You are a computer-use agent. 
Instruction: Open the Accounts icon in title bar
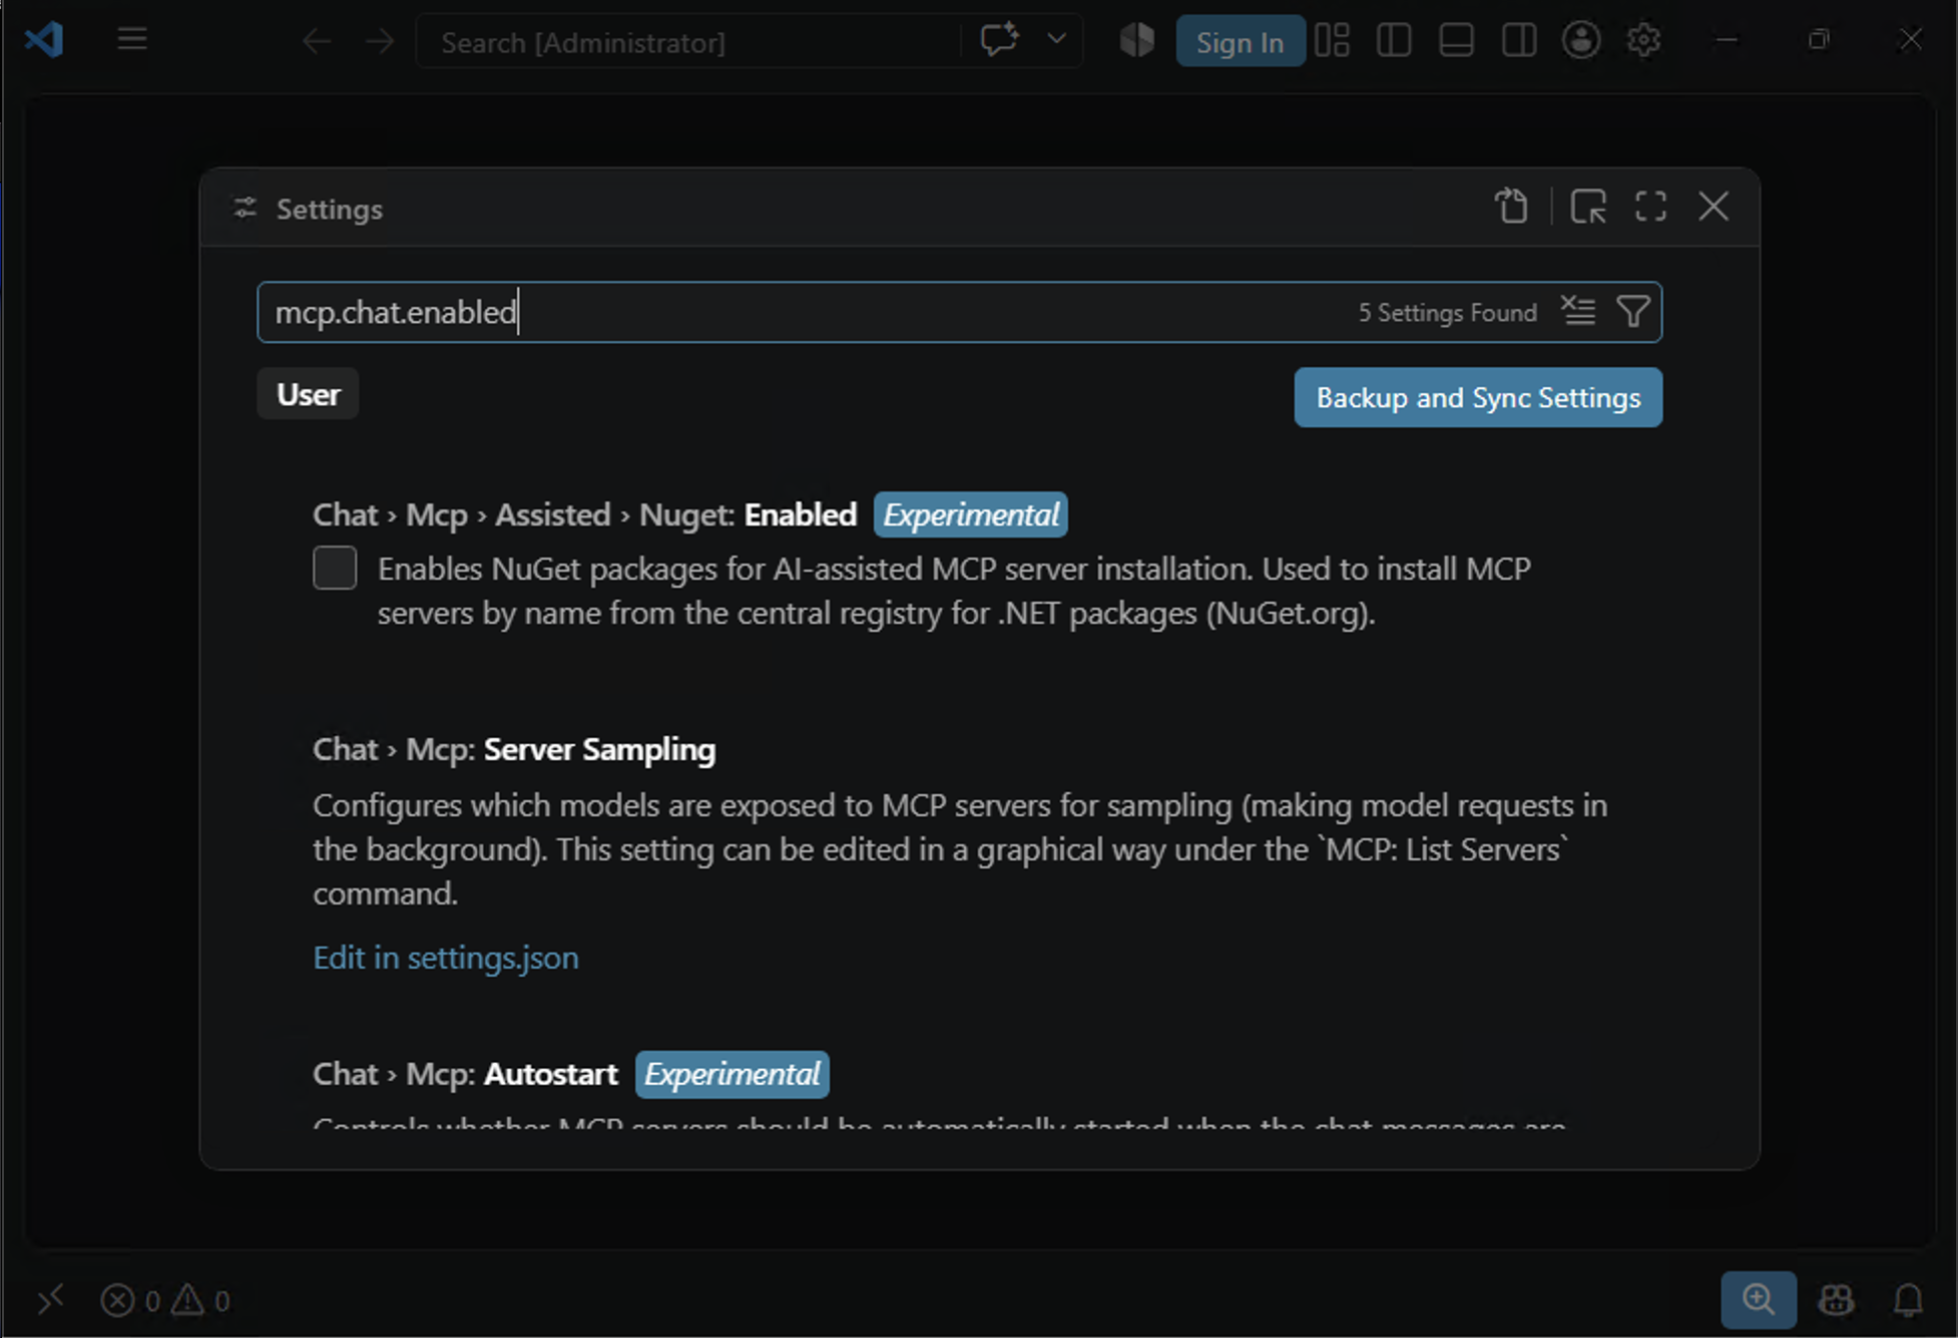1581,41
